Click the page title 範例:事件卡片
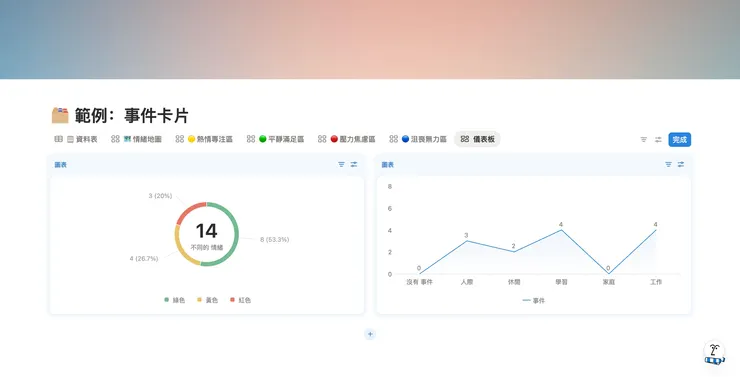This screenshot has width=740, height=377. pyautogui.click(x=132, y=116)
